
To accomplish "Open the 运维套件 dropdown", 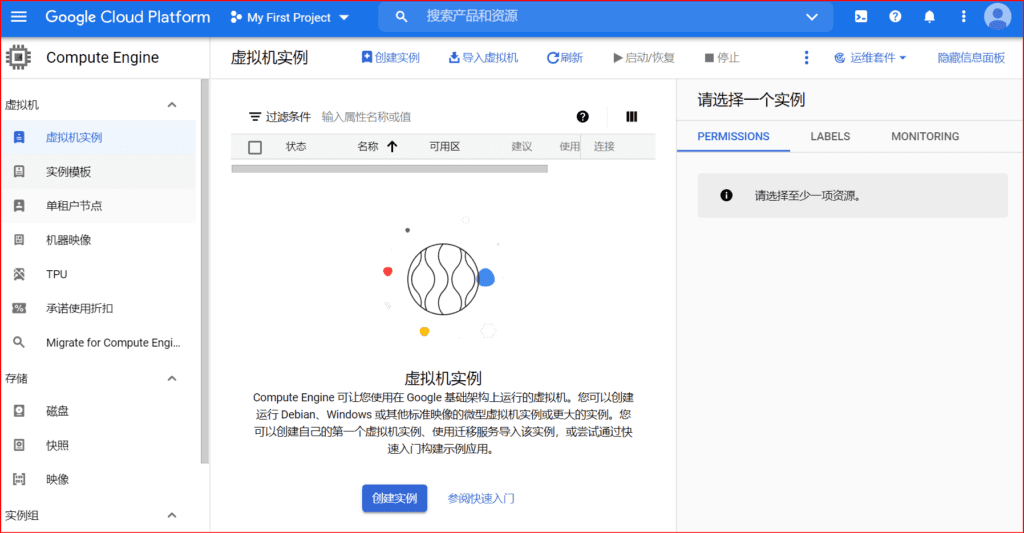I will click(x=871, y=57).
